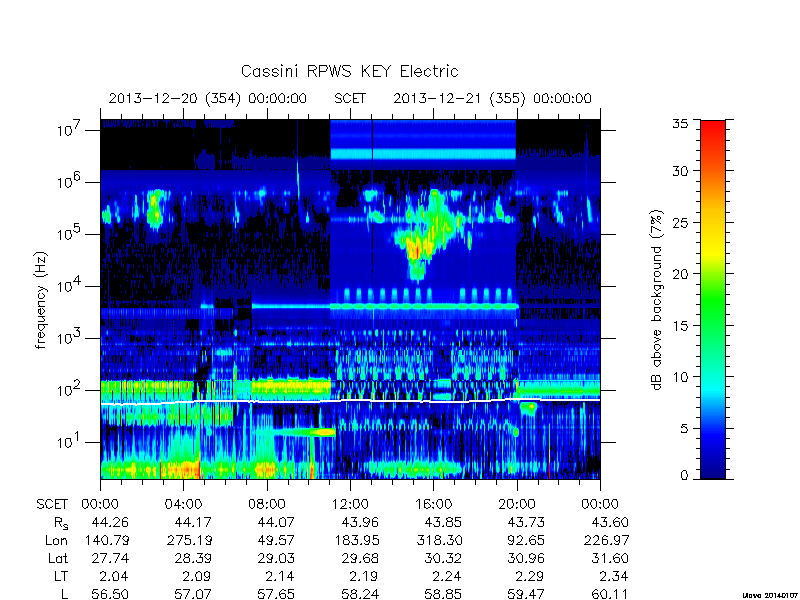
Task: Click frequency axis label 10 to the power 7
Action: pos(70,129)
